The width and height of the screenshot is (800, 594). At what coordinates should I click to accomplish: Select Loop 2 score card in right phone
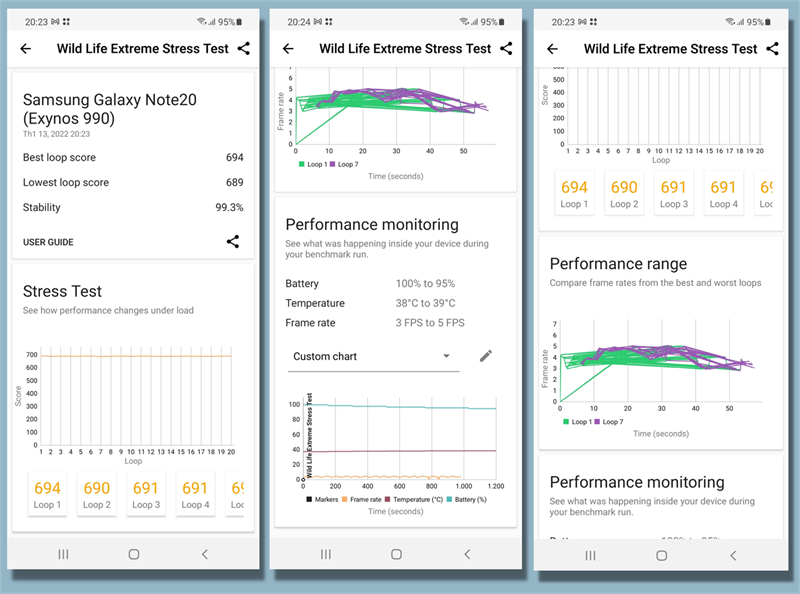pos(624,193)
